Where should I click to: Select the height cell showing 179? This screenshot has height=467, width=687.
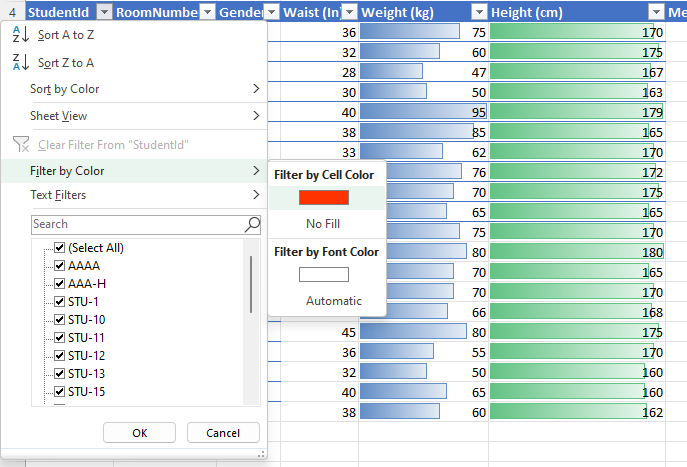pos(577,112)
